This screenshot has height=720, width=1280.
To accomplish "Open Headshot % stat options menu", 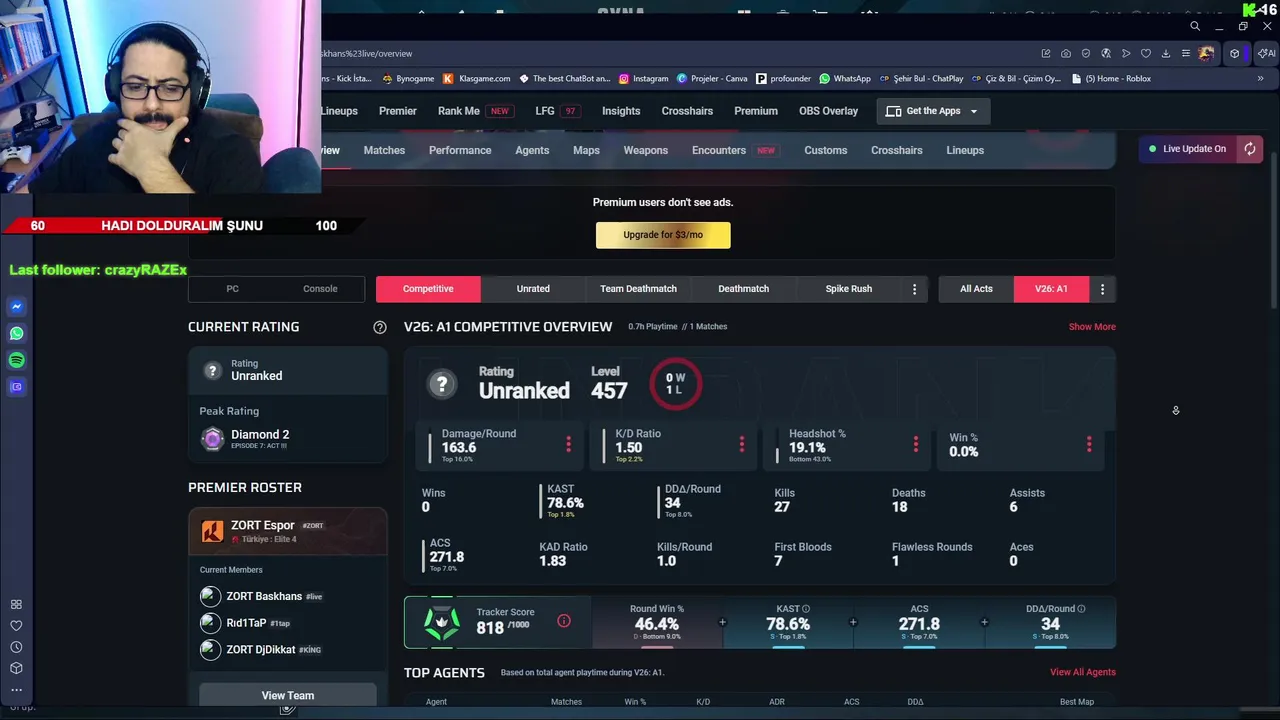I will [x=915, y=444].
